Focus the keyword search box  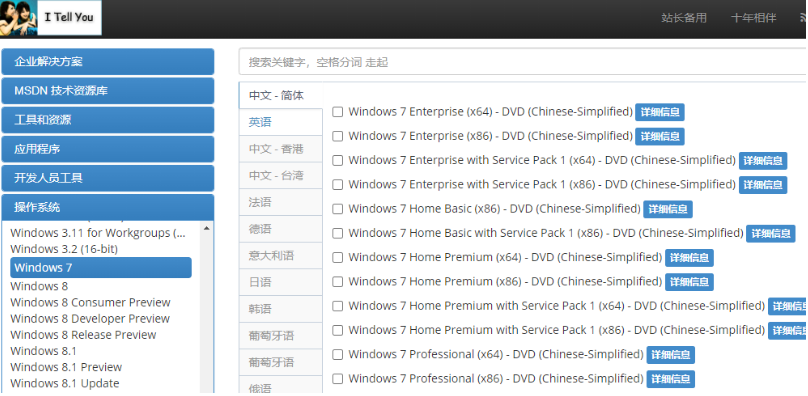pyautogui.click(x=523, y=62)
